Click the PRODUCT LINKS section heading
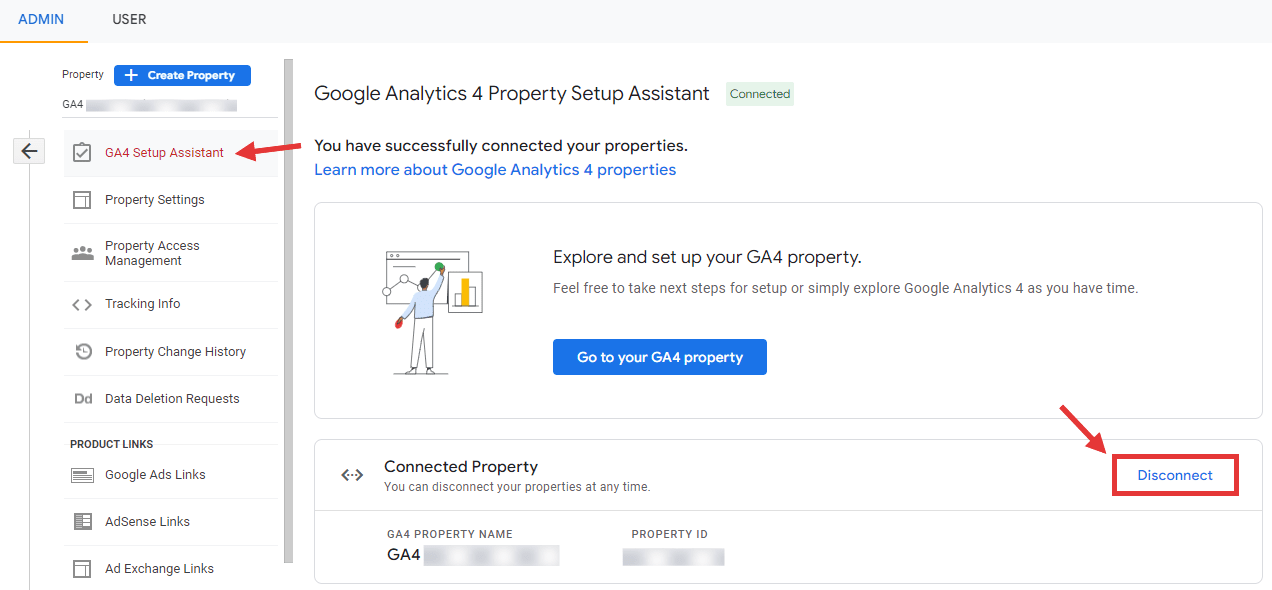The width and height of the screenshot is (1272, 590). [112, 444]
